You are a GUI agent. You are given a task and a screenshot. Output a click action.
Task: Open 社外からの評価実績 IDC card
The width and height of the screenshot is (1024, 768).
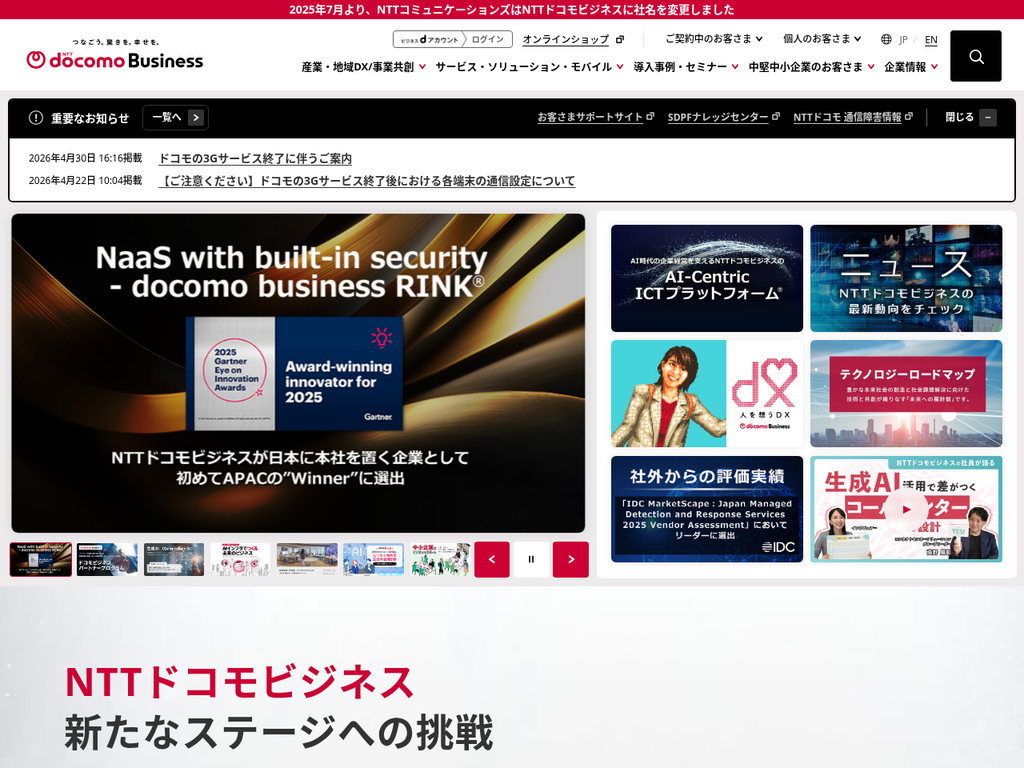point(707,509)
